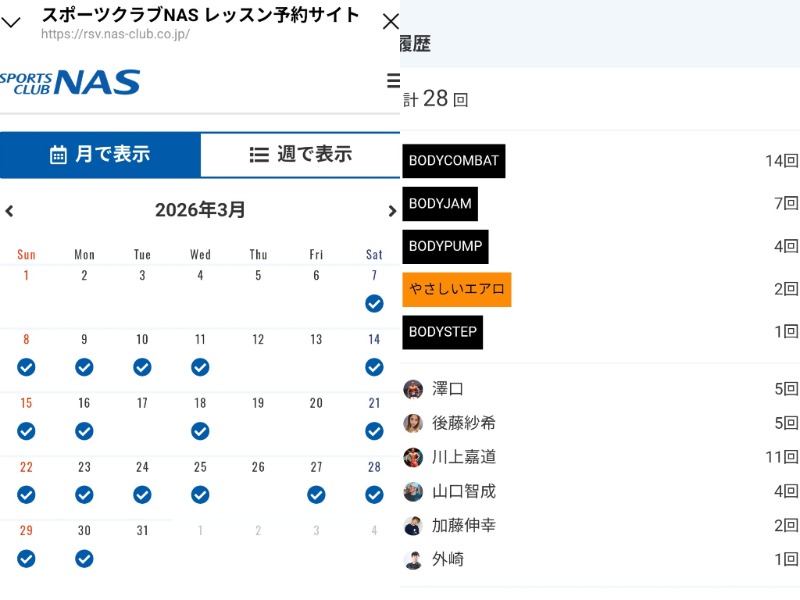
Task: Click 川上嘉道 instructor avatar
Action: click(413, 457)
